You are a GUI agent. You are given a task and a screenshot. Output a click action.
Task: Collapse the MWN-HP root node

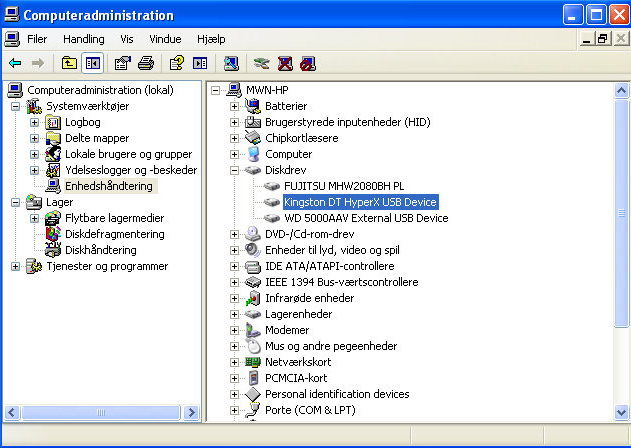[215, 90]
